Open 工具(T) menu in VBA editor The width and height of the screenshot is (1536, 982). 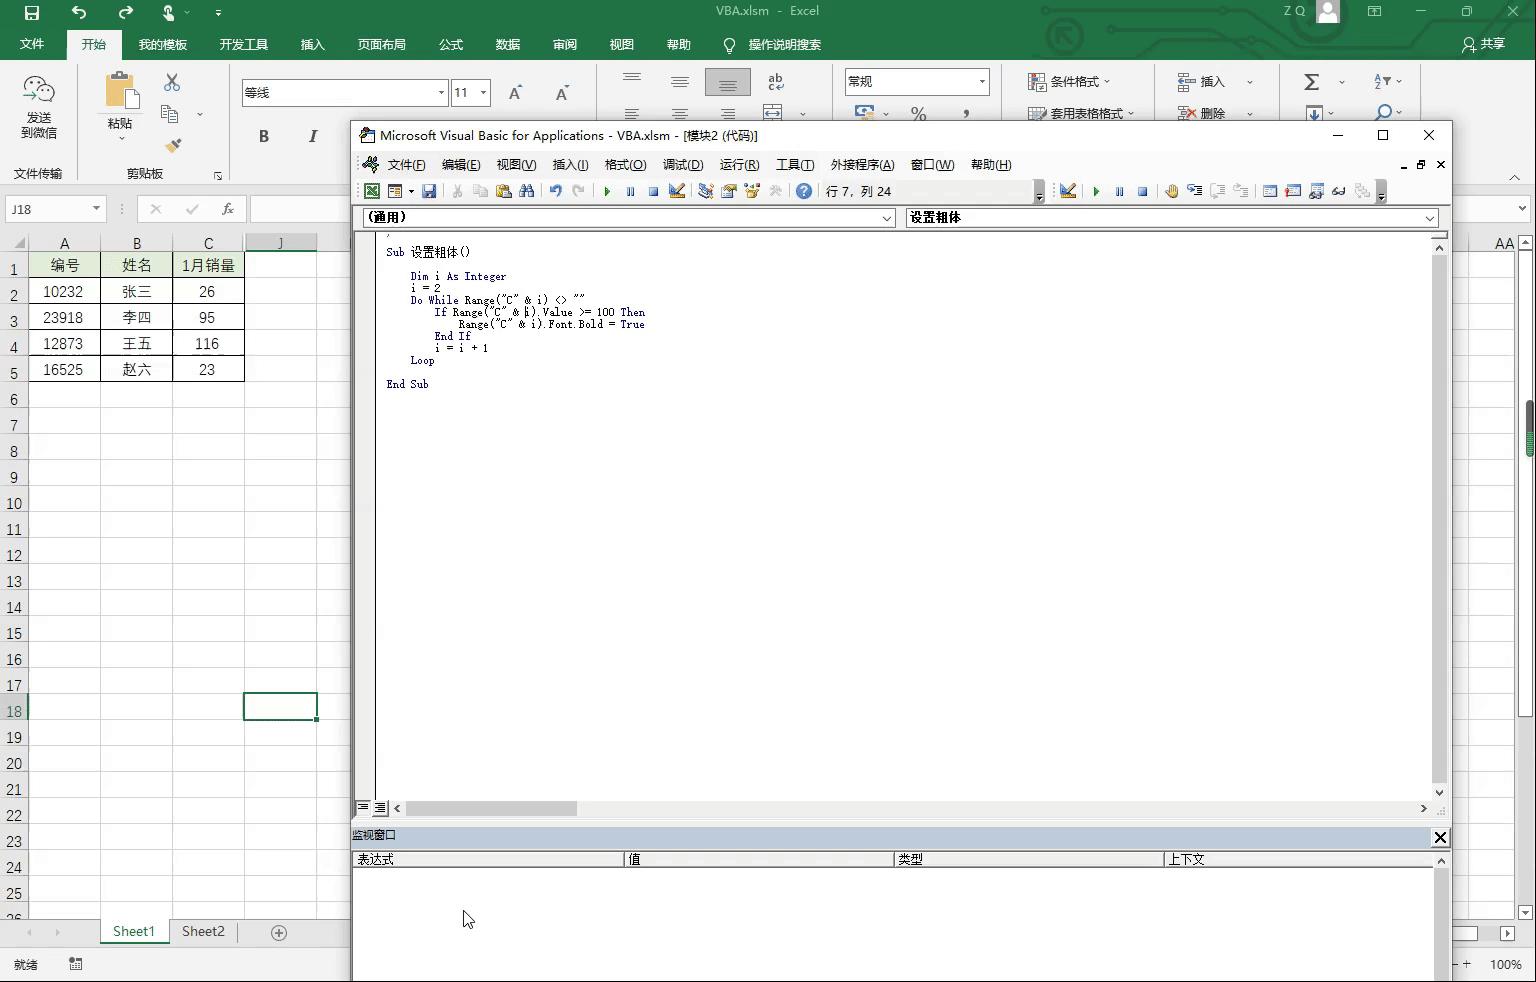point(795,165)
